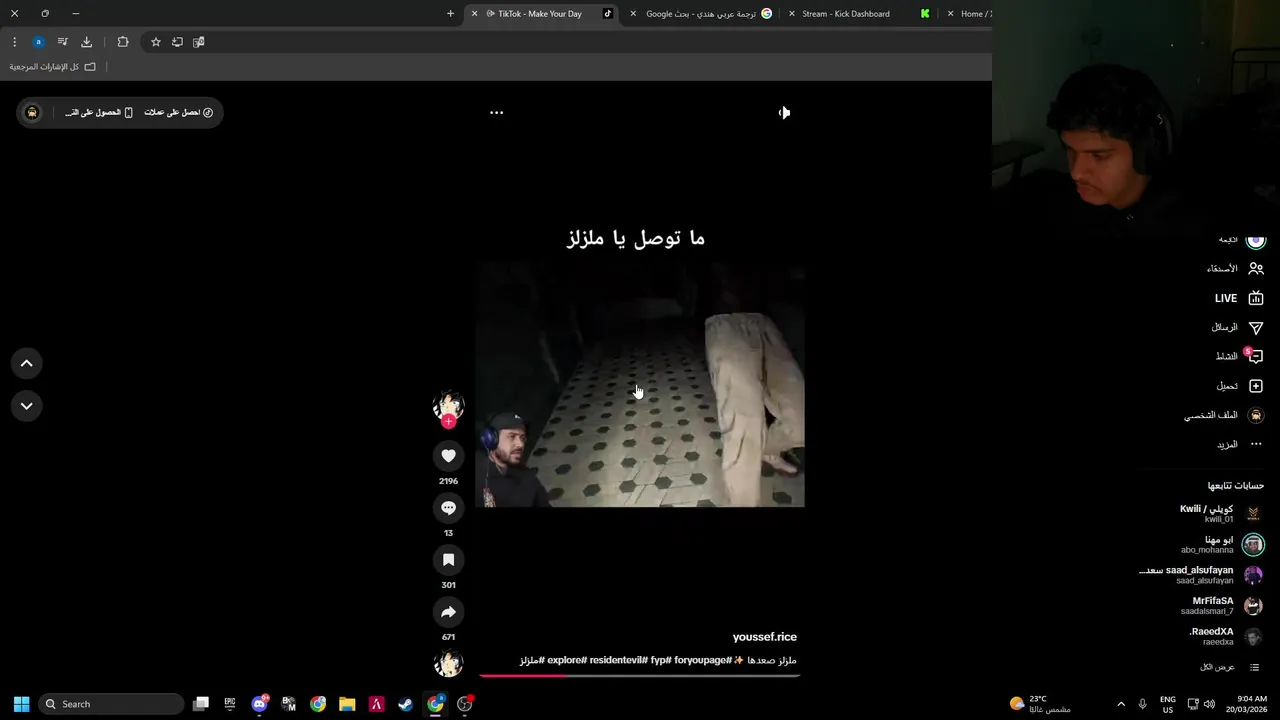
Task: Switch to Stream - Kick Dashboard tab
Action: pyautogui.click(x=858, y=14)
